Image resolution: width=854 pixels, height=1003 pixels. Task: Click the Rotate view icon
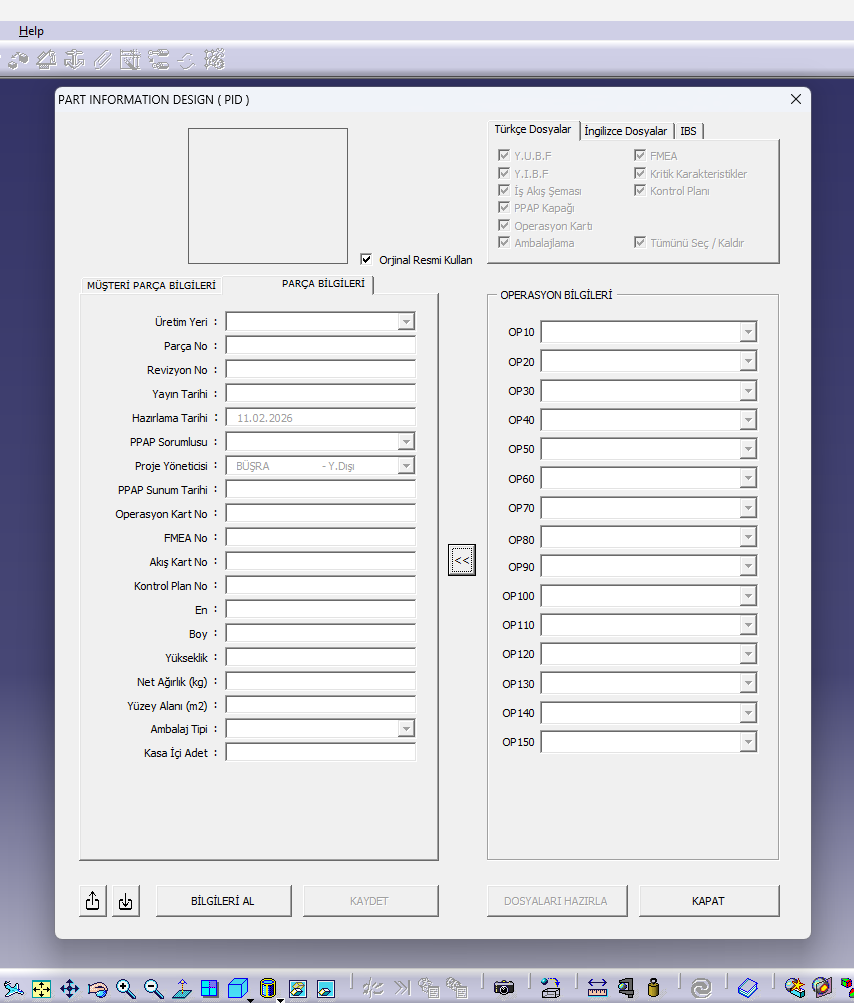(x=97, y=988)
